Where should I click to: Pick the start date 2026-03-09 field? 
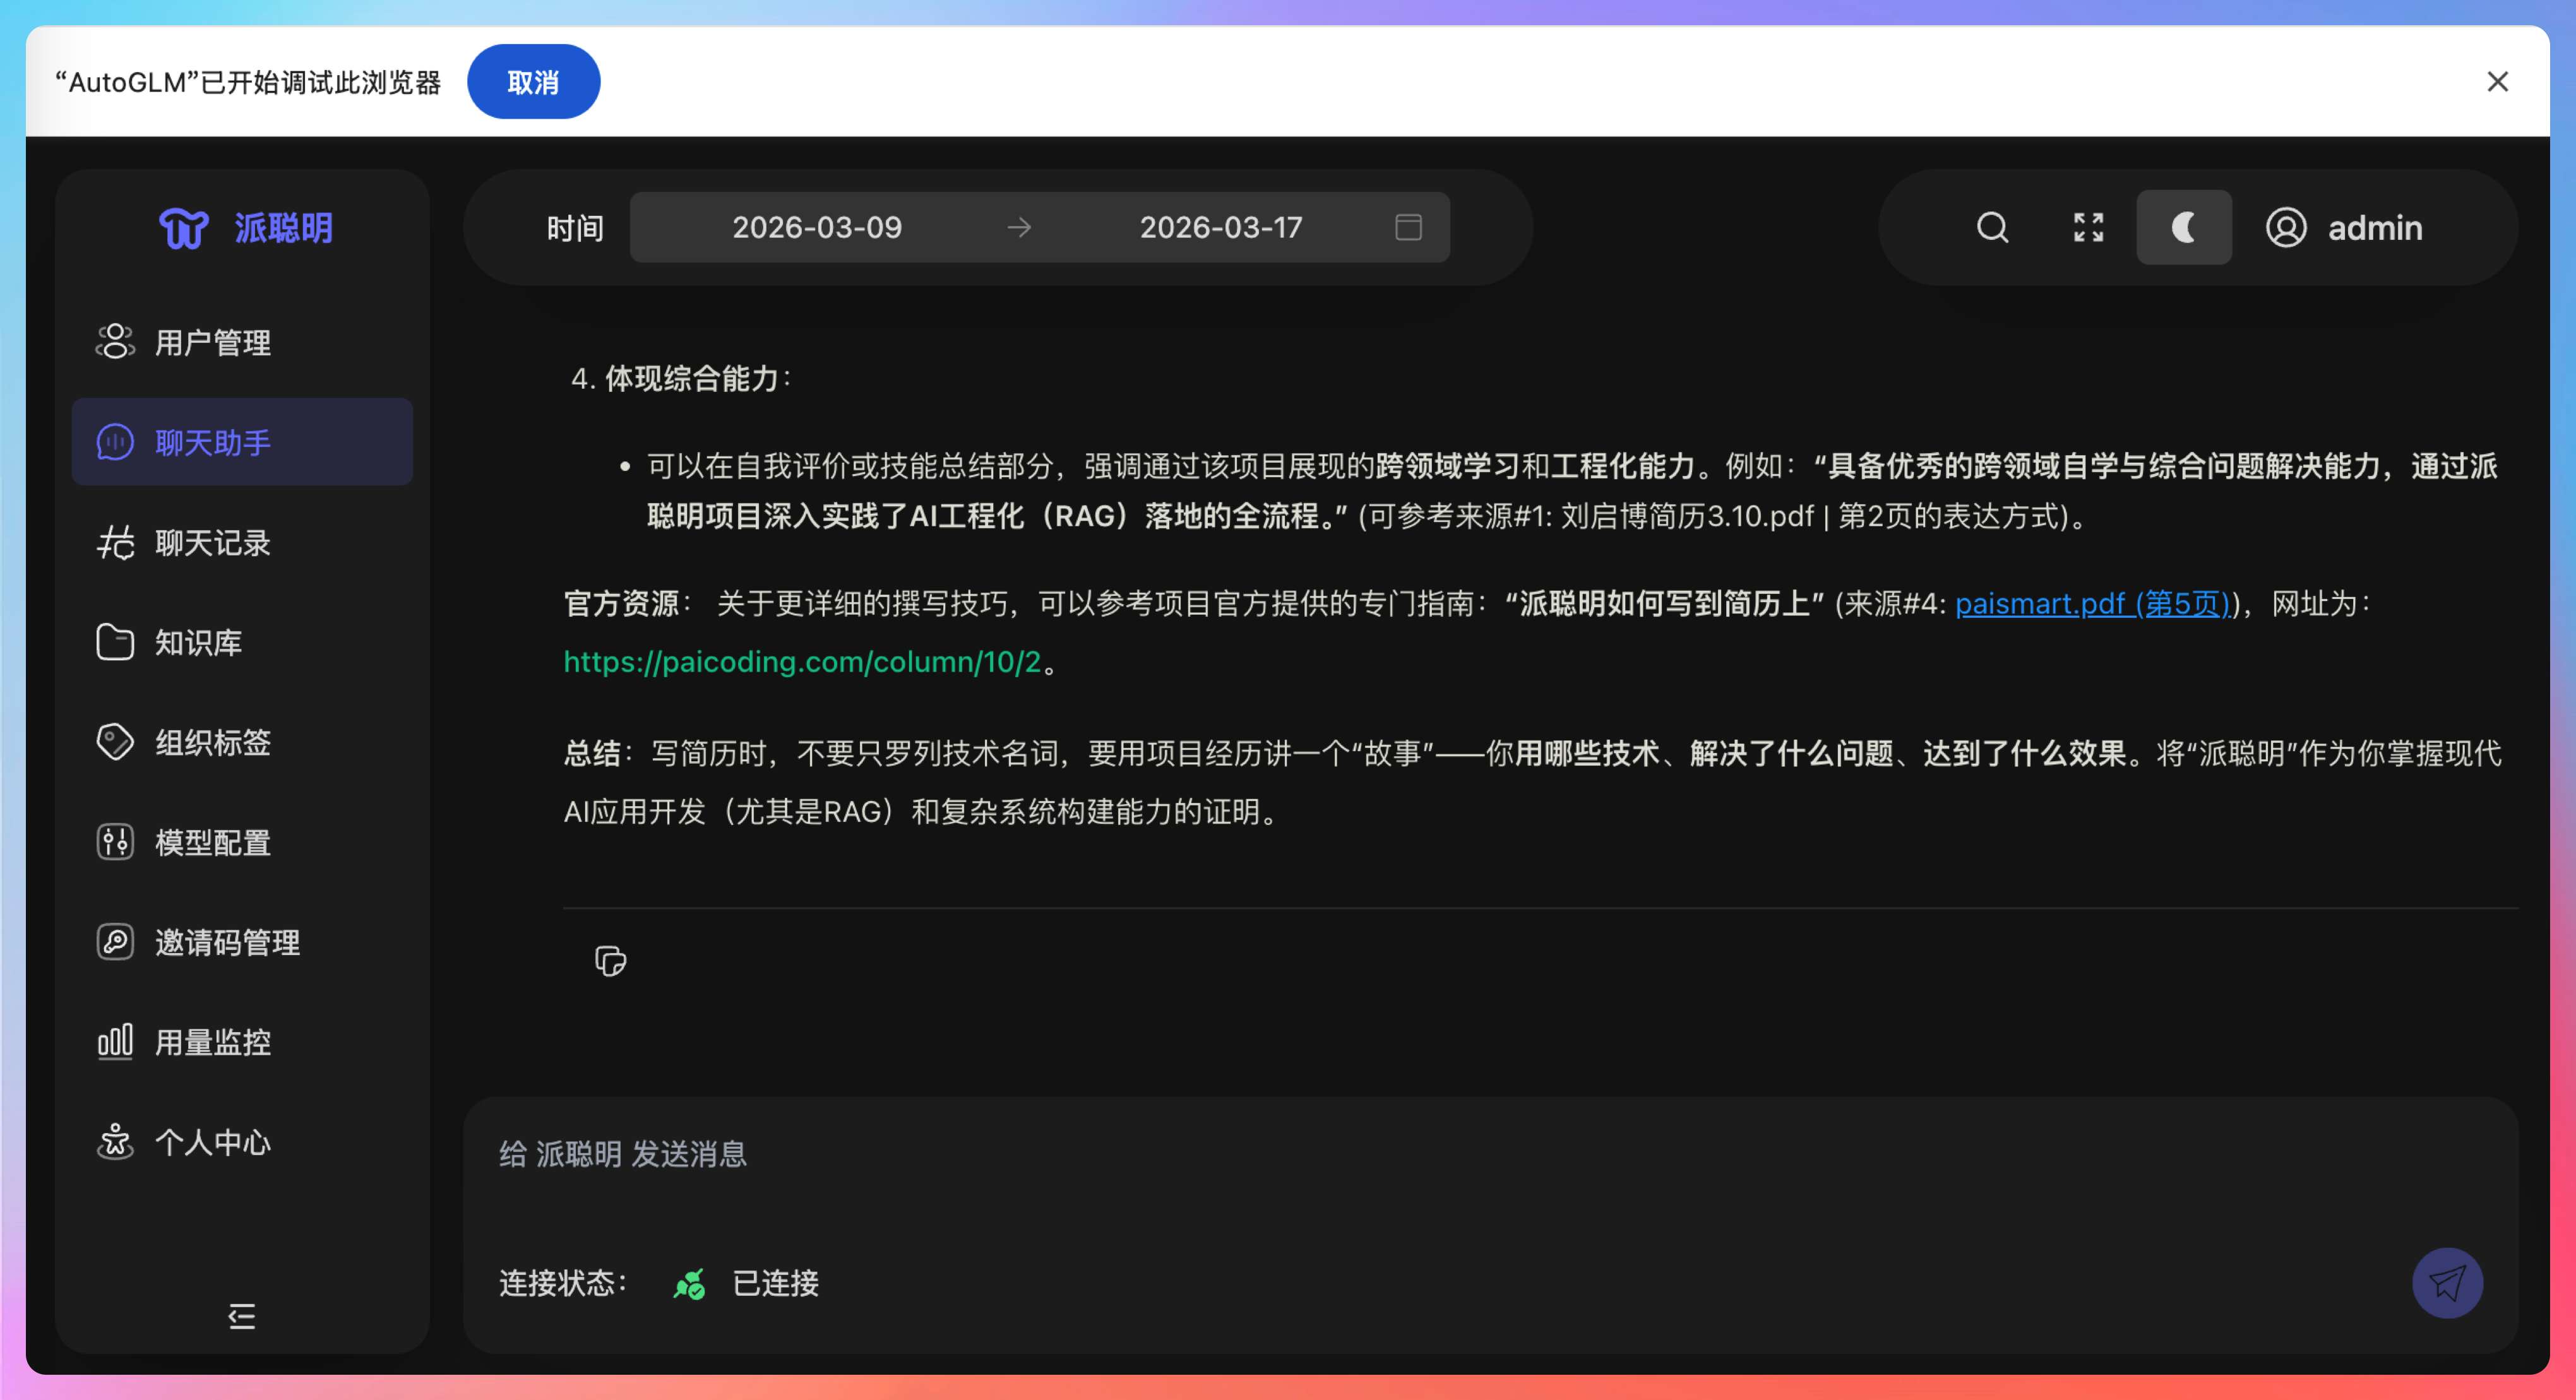(817, 228)
